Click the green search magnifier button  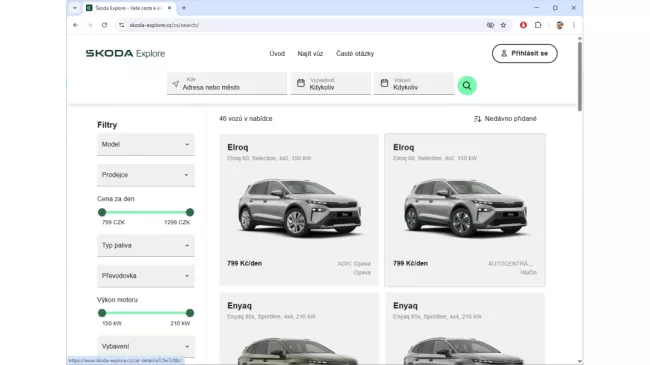(467, 85)
